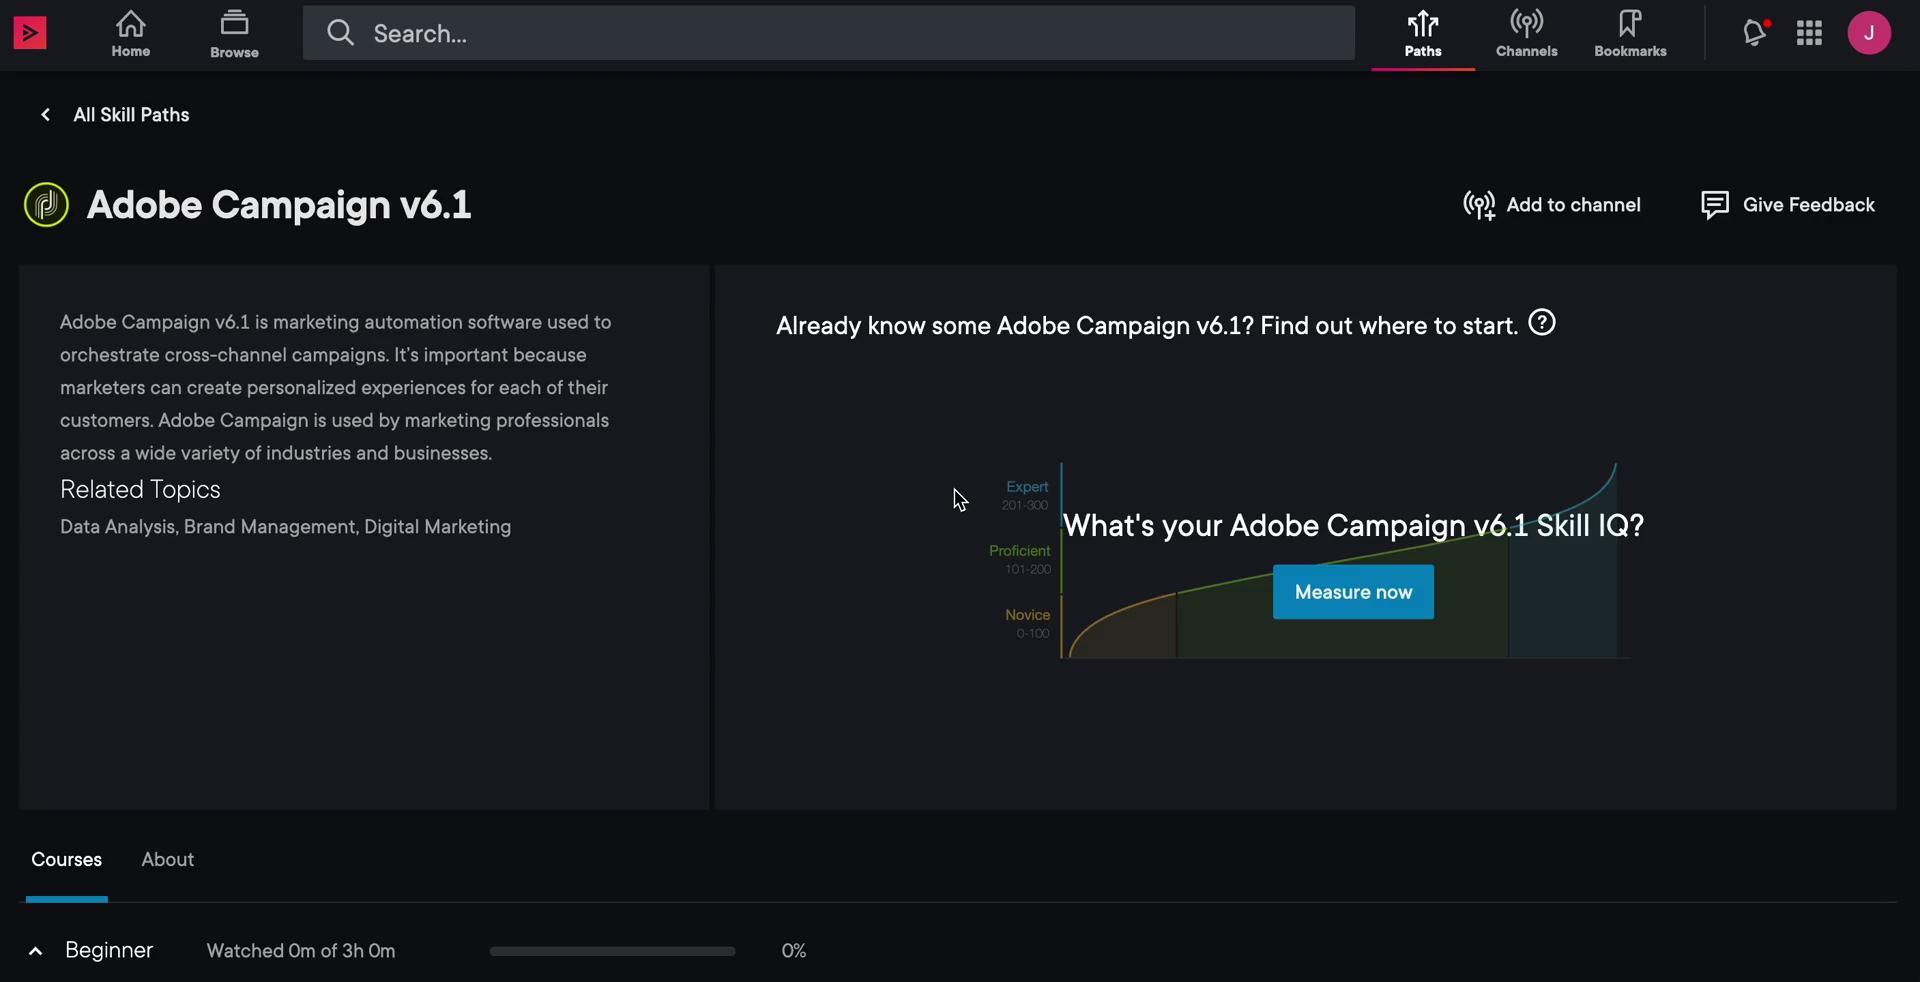1920x982 pixels.
Task: Click 'Watched 0m of 3h 0m' text
Action: (x=301, y=951)
